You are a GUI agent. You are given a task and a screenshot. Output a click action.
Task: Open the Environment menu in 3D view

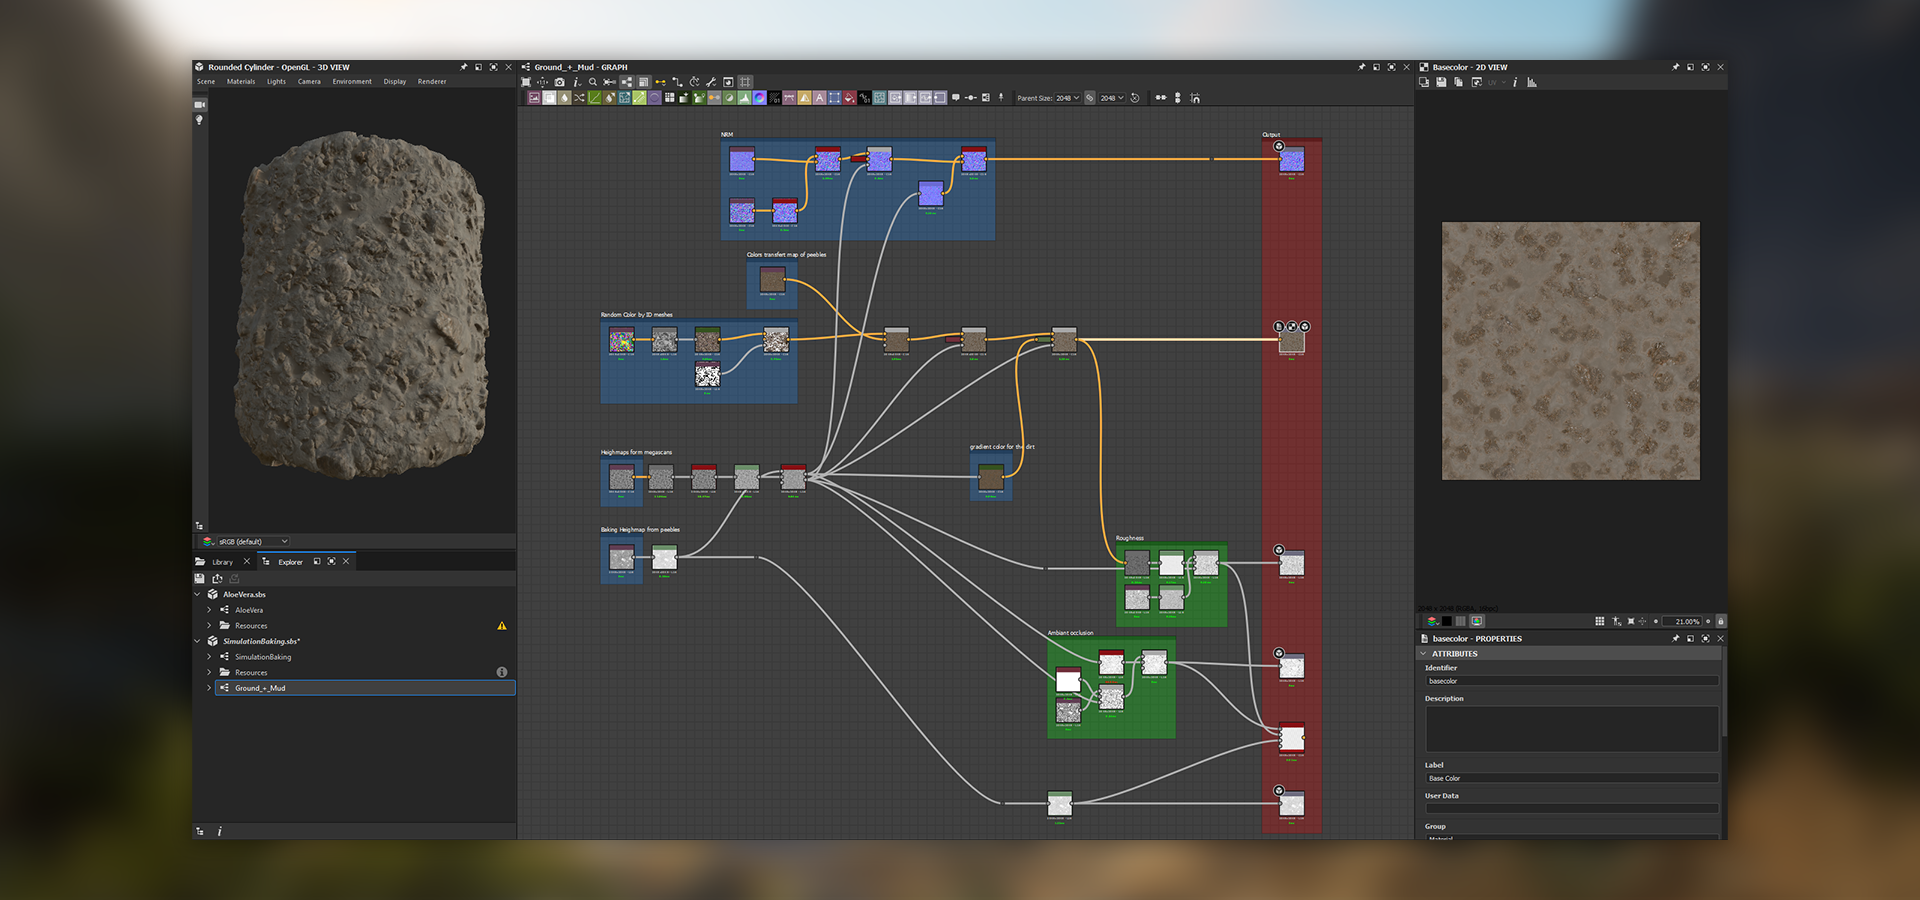[x=352, y=82]
